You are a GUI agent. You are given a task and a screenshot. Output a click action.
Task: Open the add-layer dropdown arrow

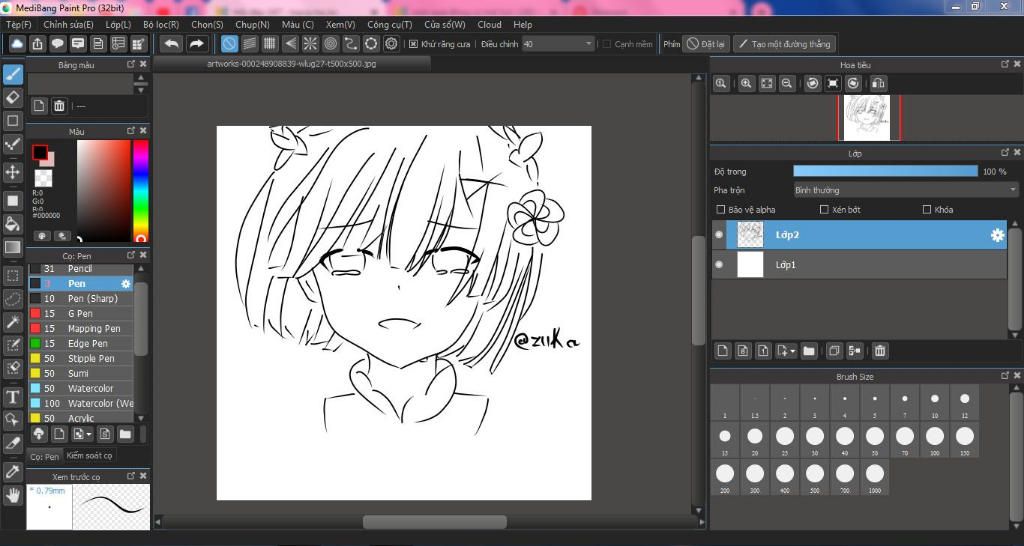pos(793,351)
